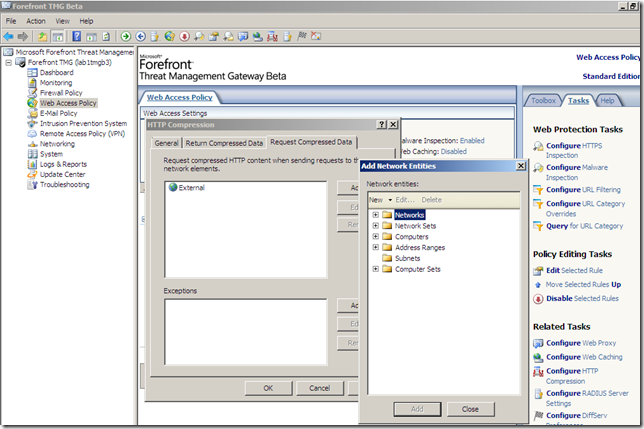Screen dimensions: 644x429
Task: Click the Refresh page toolbar icon
Action: [x=106, y=37]
